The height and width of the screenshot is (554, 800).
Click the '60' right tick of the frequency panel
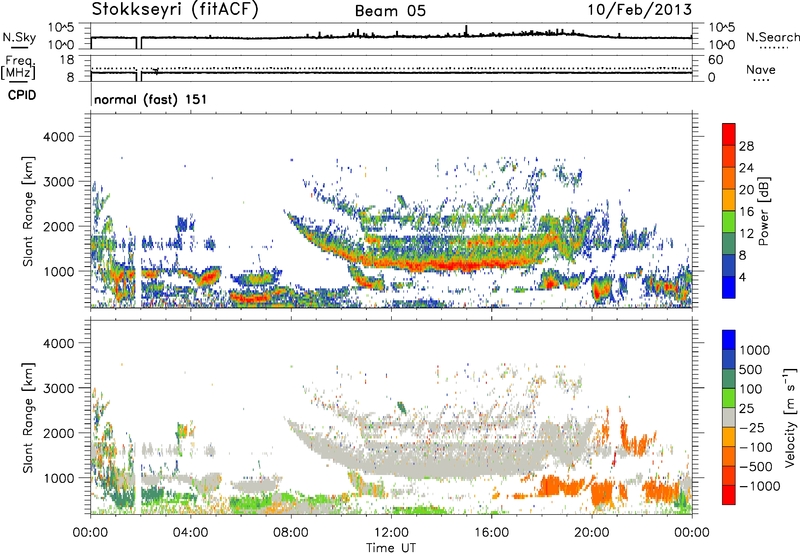click(x=715, y=60)
